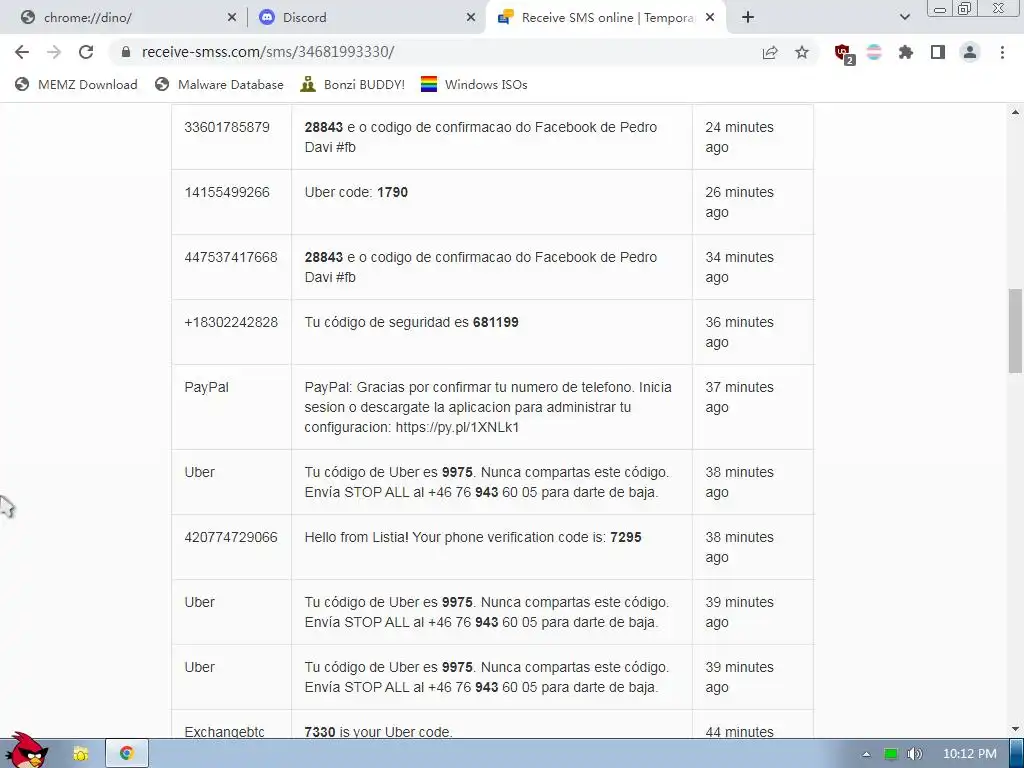Click the 7330 is your Uber code message

378,731
